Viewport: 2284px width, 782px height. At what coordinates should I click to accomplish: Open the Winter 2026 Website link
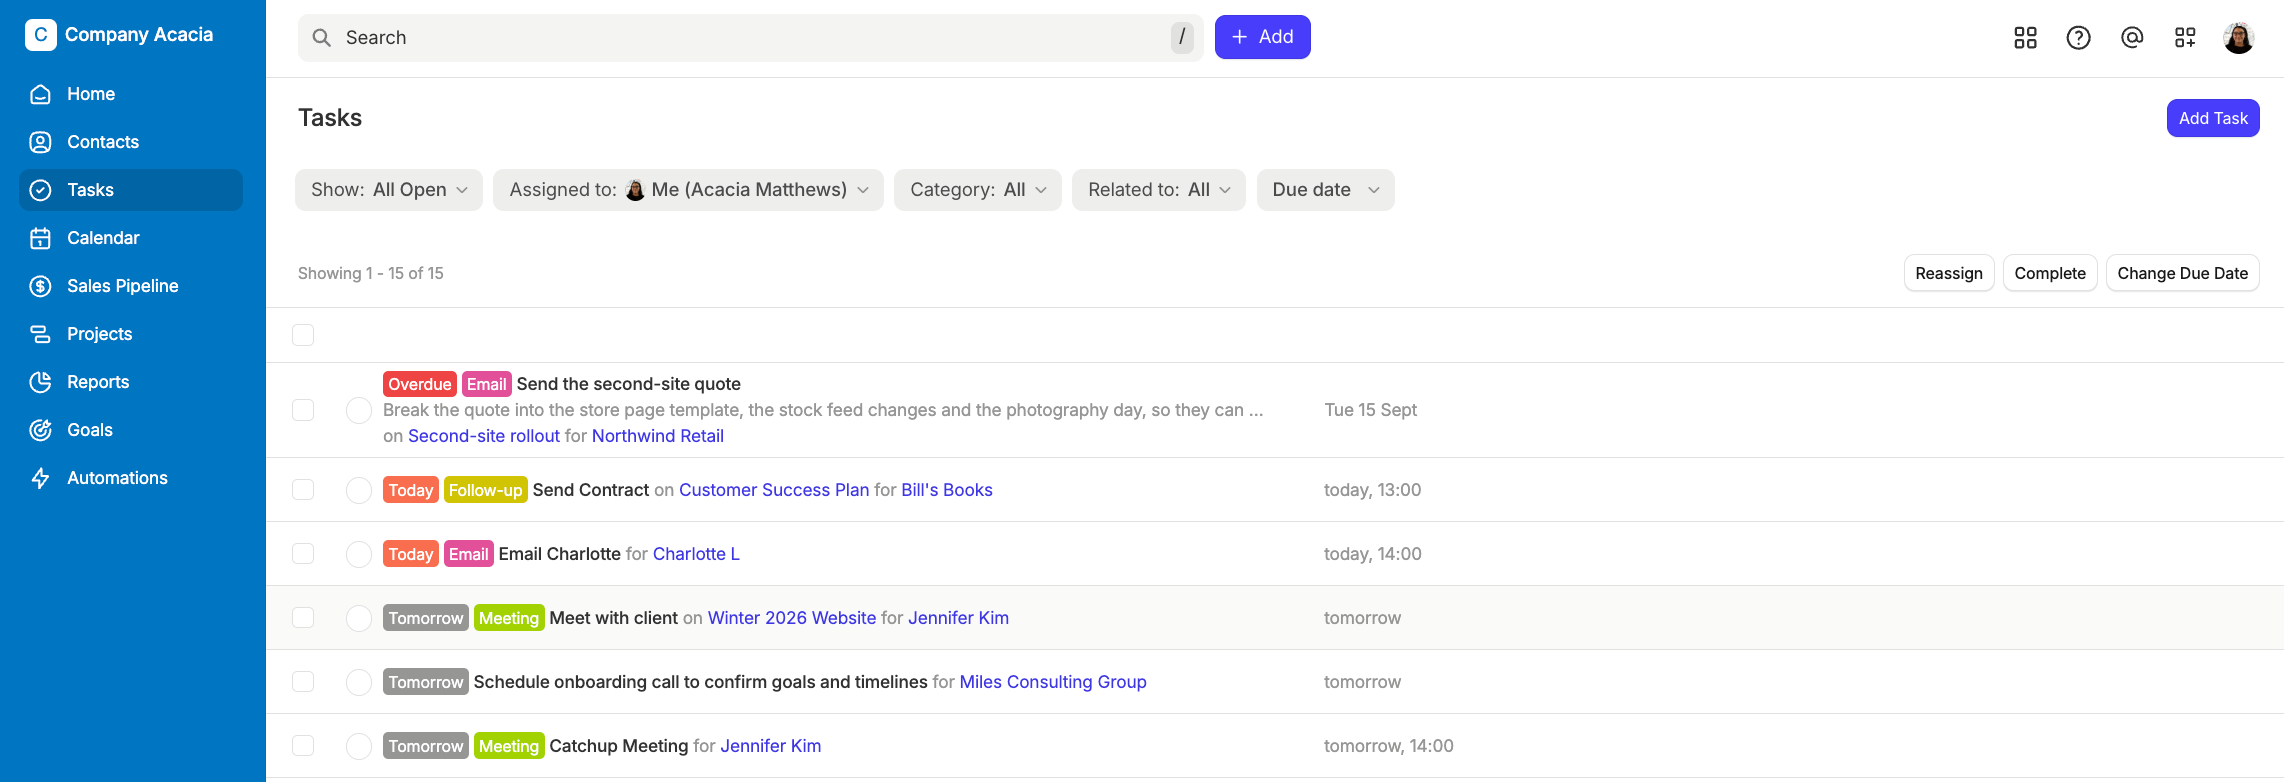coord(792,618)
